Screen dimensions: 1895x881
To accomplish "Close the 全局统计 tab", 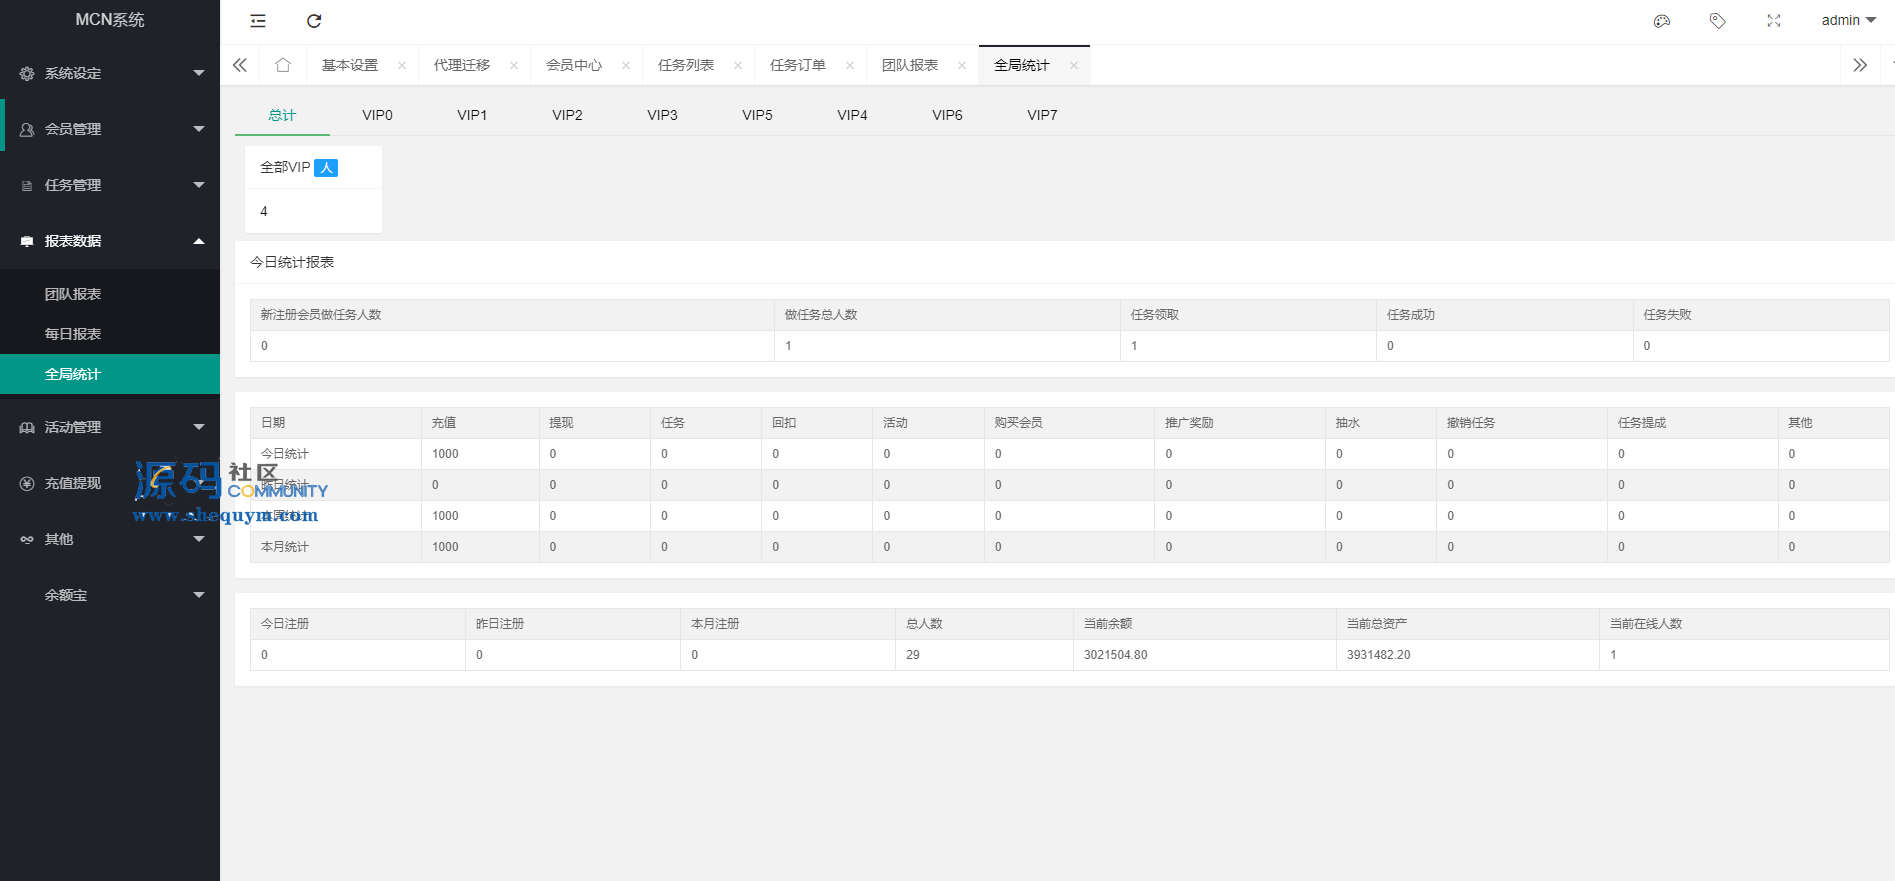I will click(1074, 66).
